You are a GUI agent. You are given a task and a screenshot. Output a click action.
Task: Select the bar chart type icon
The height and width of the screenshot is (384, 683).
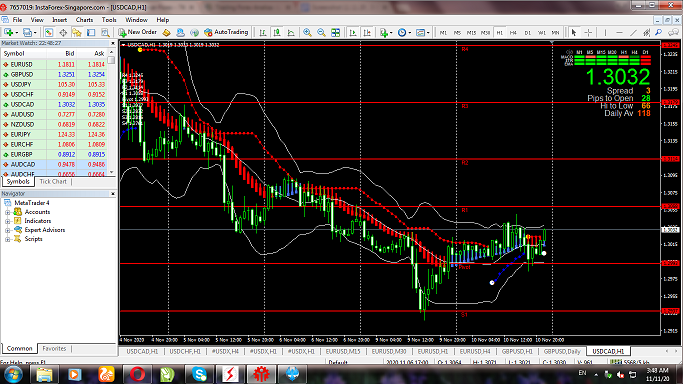(x=263, y=33)
